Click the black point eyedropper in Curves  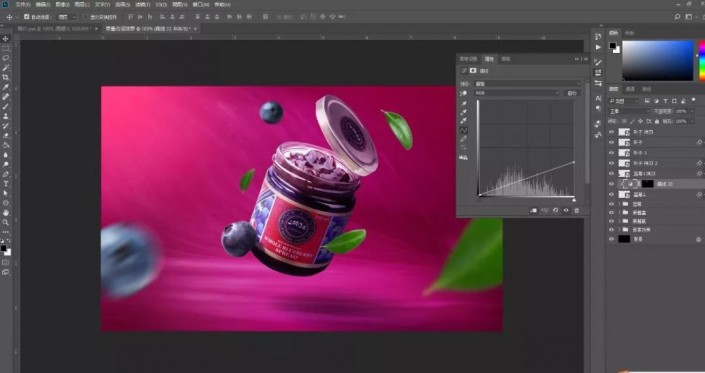(x=464, y=103)
